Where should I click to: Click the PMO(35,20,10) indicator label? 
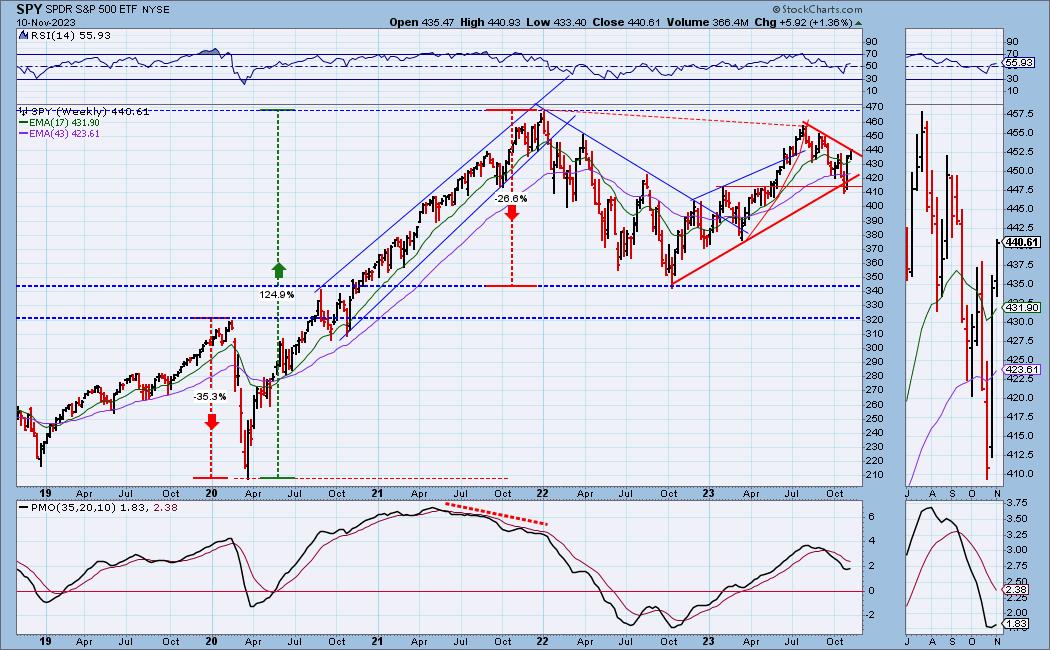(x=98, y=507)
